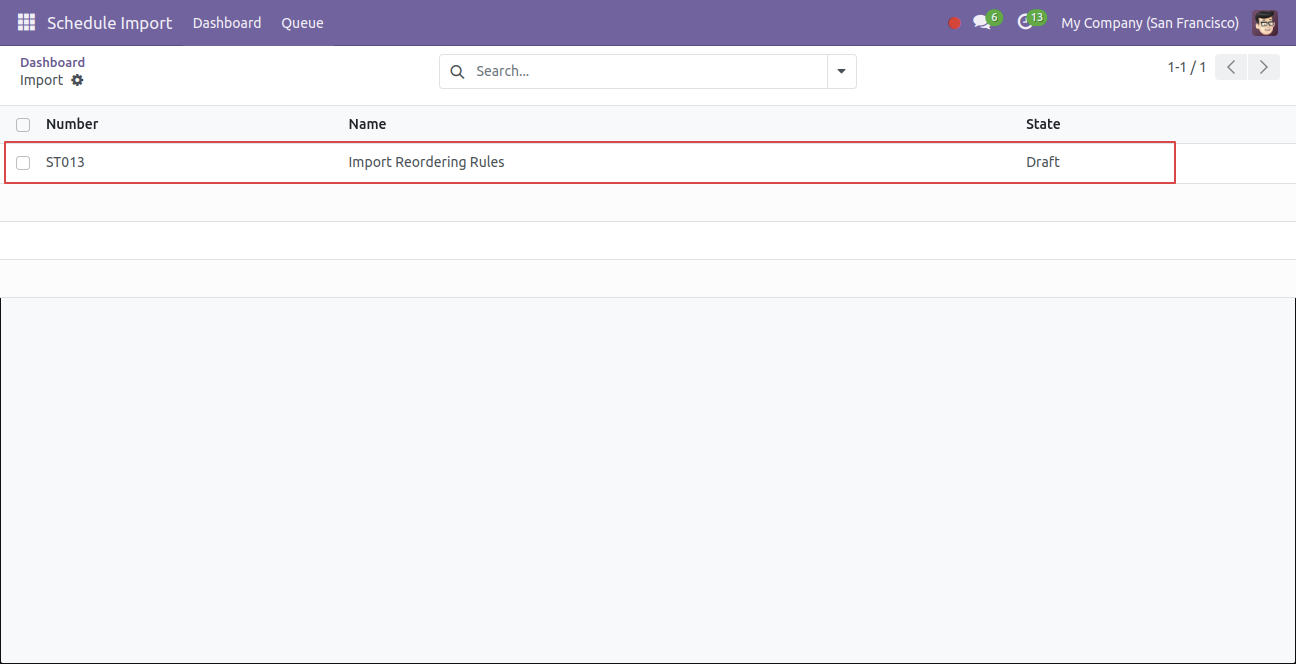Open the activities clock icon with 13 badge
1296x664 pixels.
click(1030, 21)
